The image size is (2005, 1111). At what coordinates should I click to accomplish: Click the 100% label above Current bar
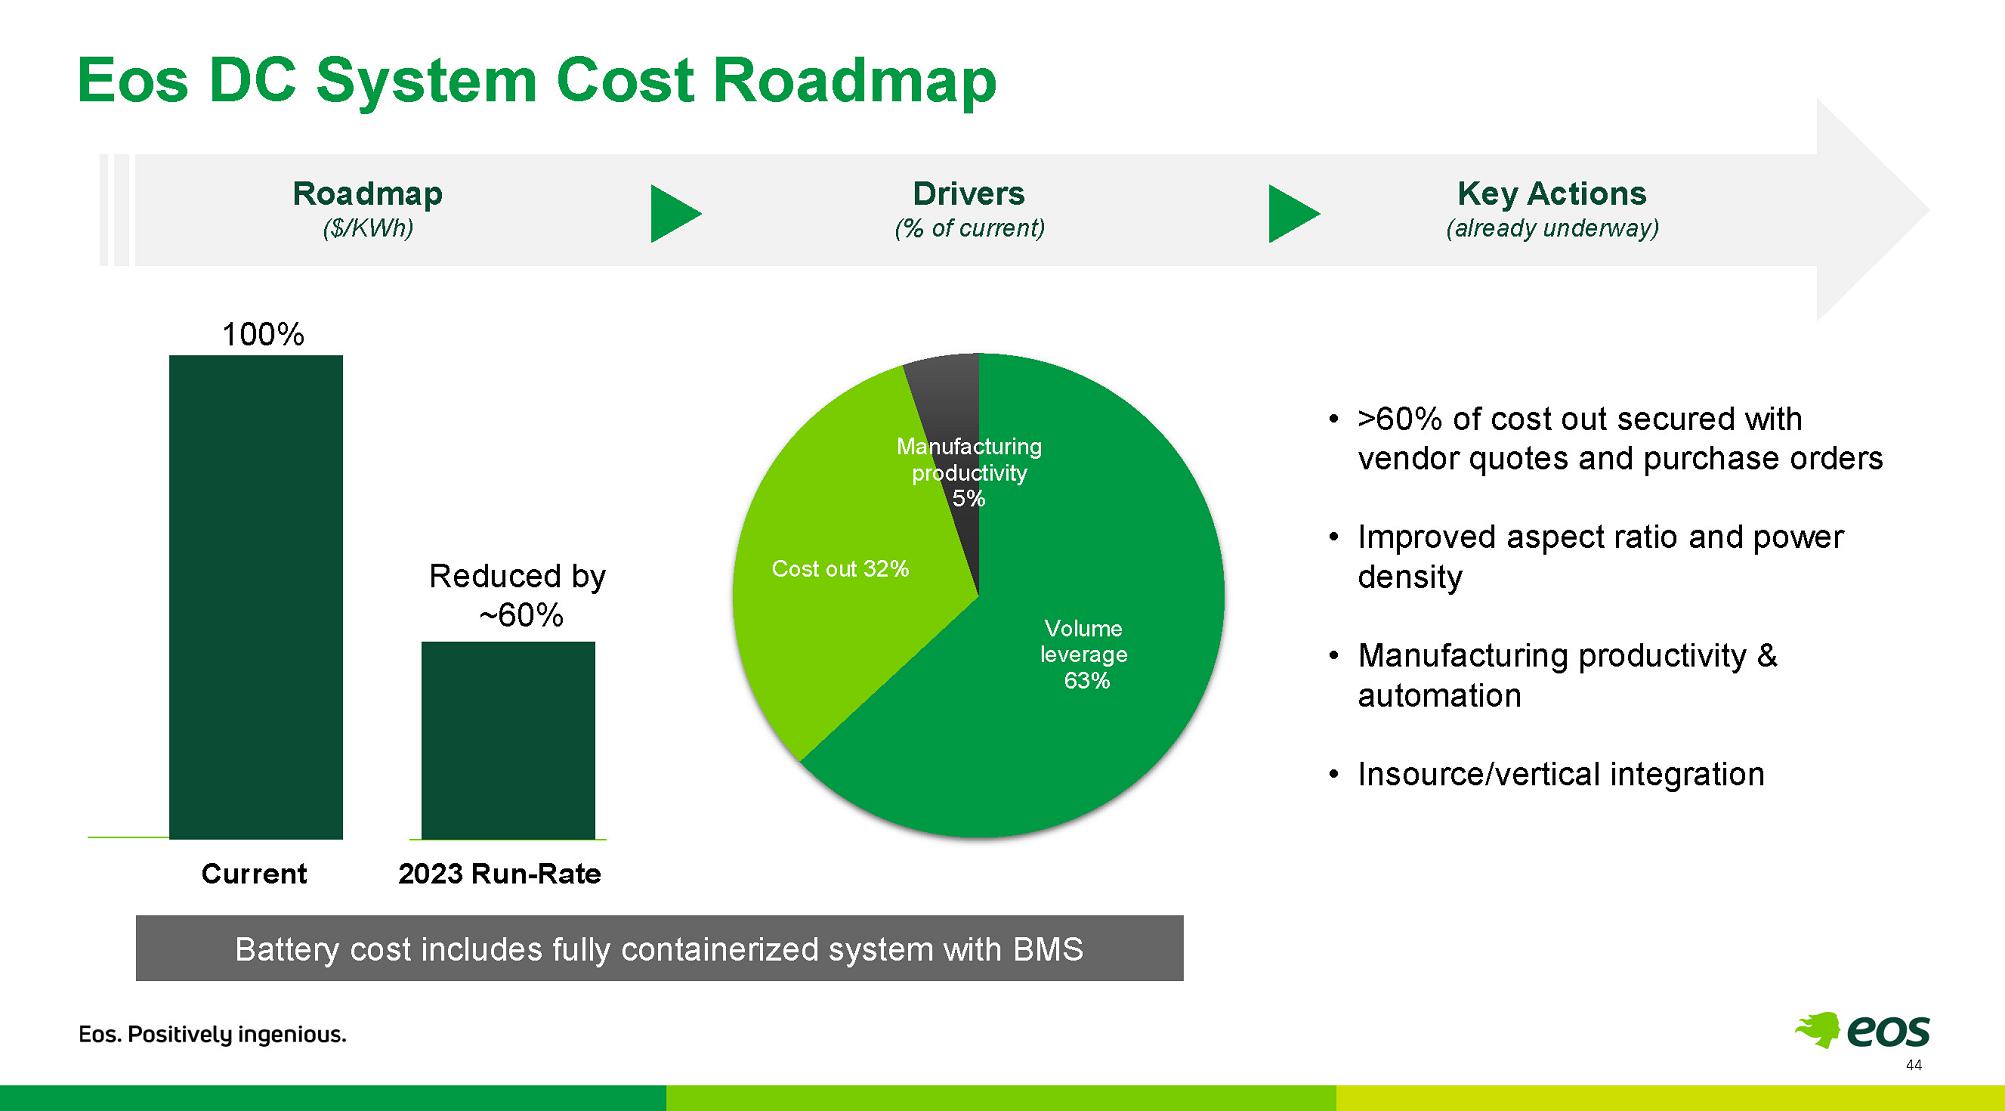(x=262, y=334)
